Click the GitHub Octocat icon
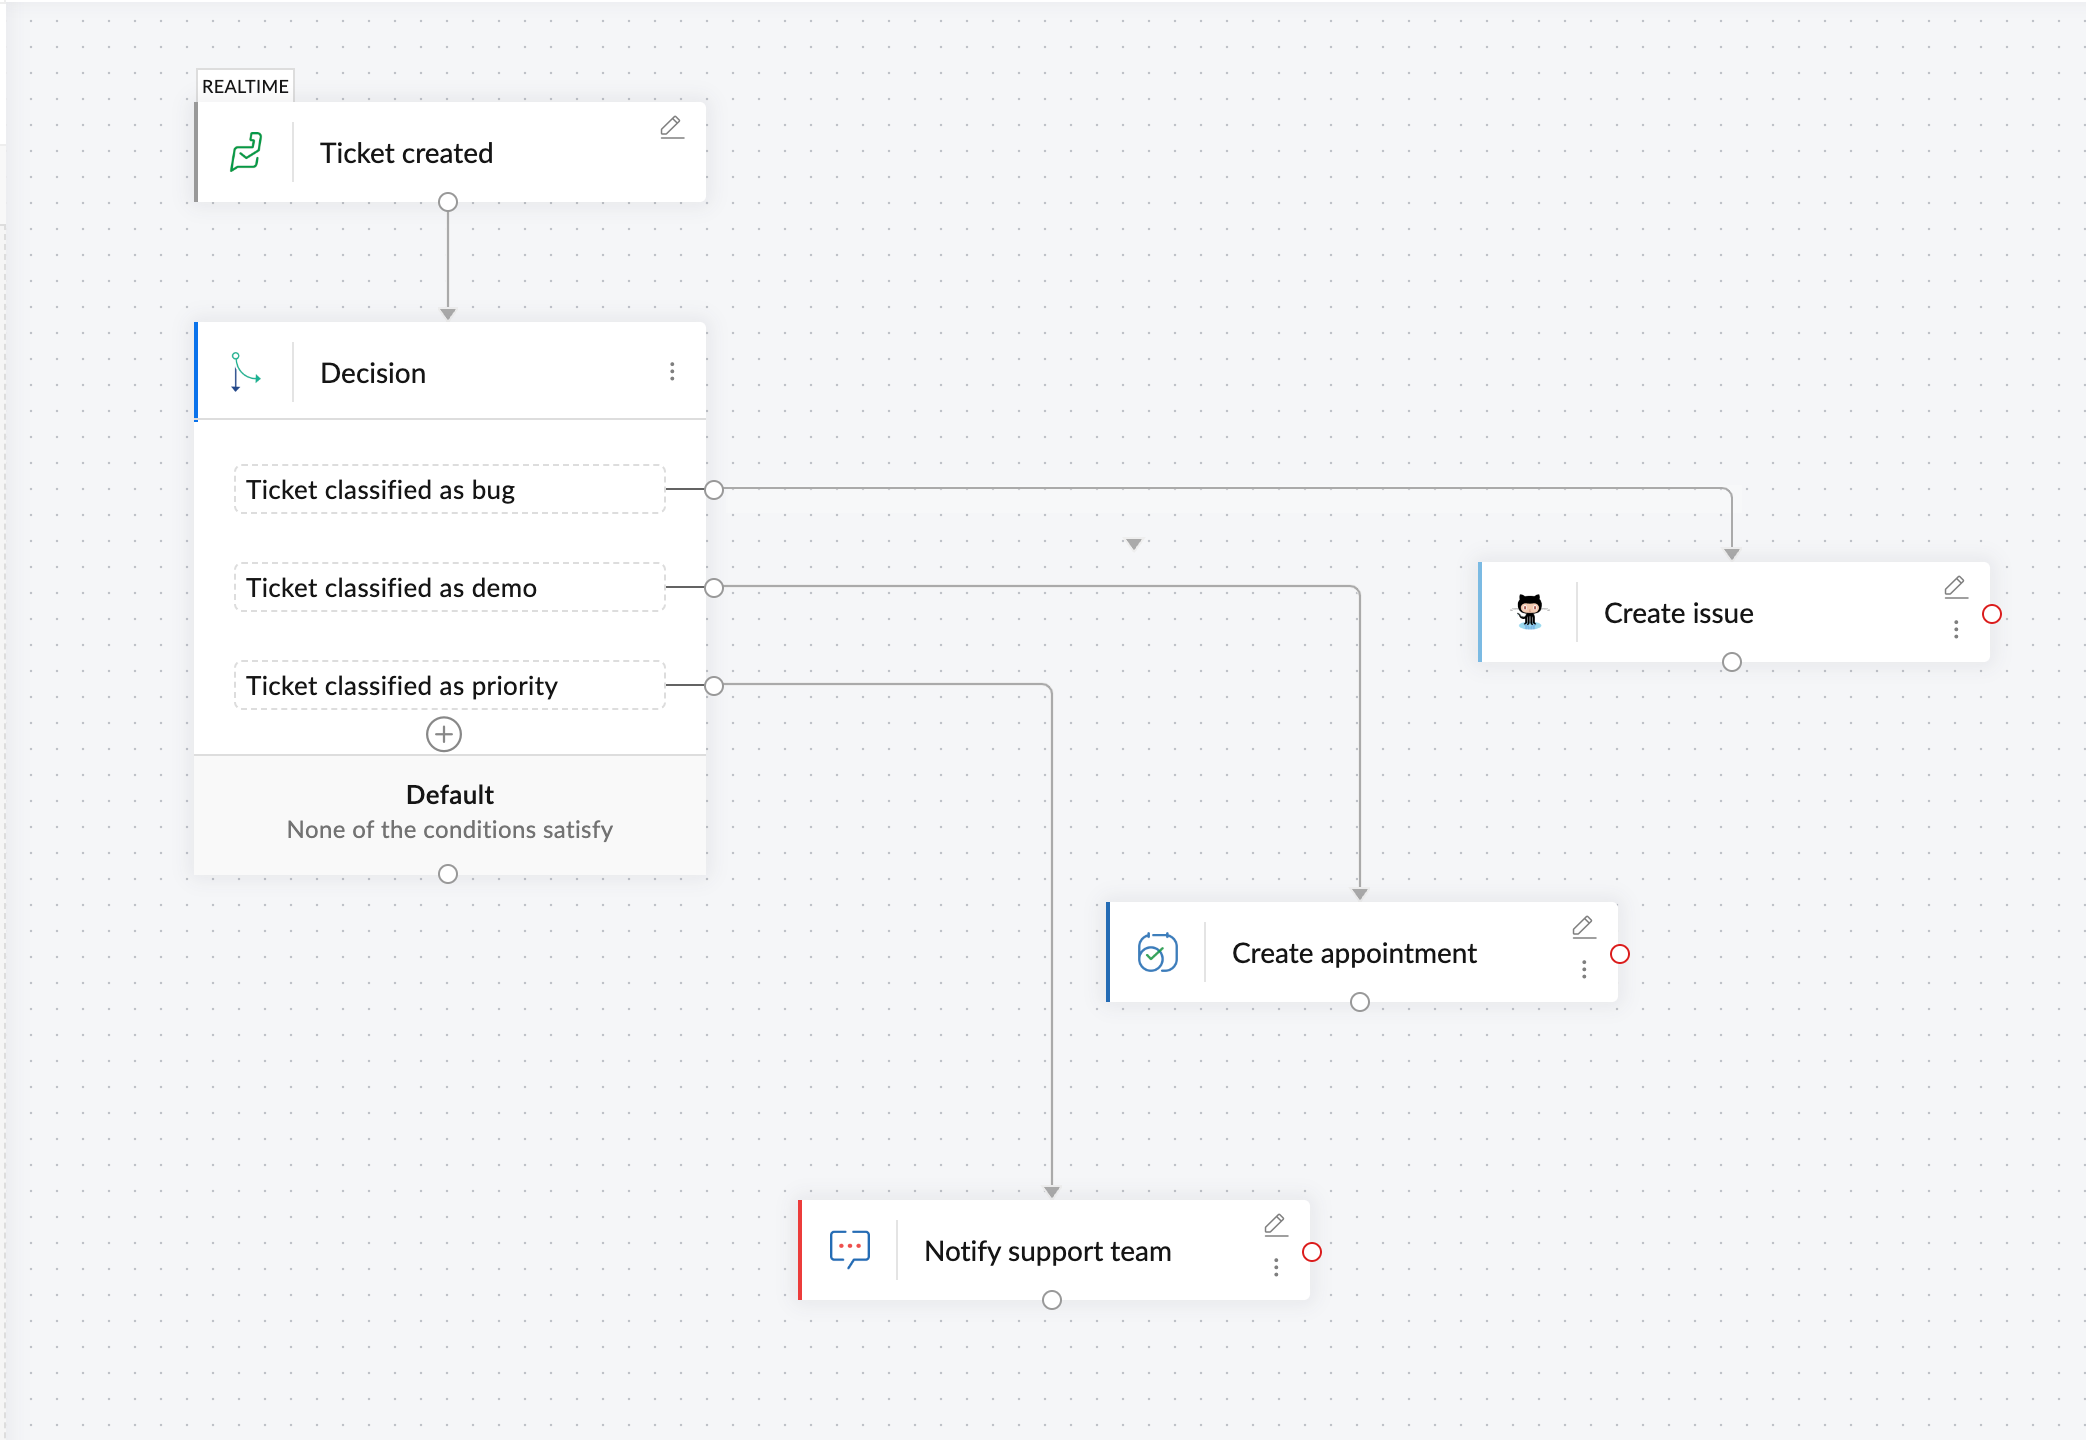The image size is (2086, 1440). 1529,611
